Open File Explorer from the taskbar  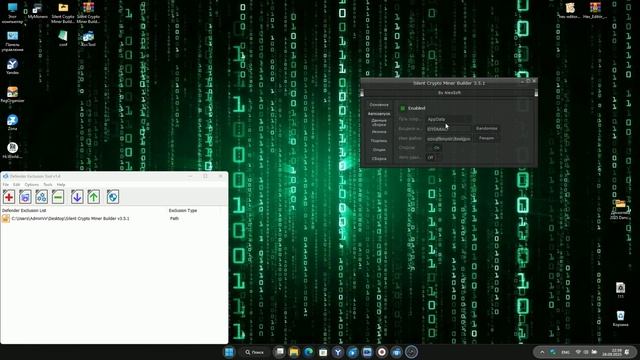(294, 352)
